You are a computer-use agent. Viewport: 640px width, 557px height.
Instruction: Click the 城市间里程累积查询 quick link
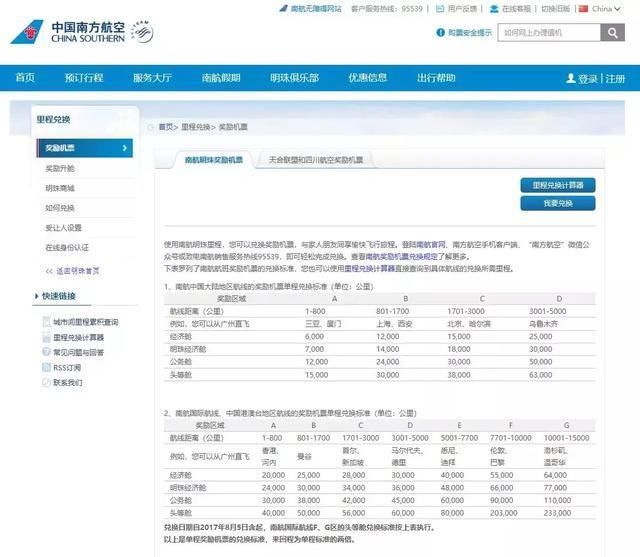click(x=86, y=322)
